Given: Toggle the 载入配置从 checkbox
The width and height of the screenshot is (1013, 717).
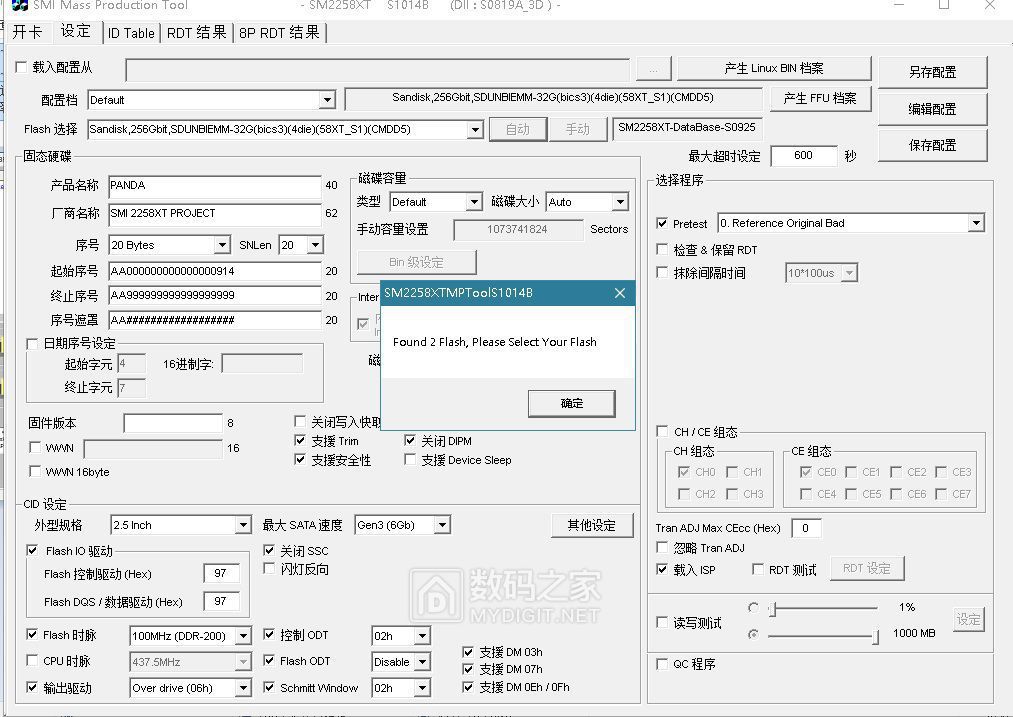Looking at the screenshot, I should coord(21,67).
